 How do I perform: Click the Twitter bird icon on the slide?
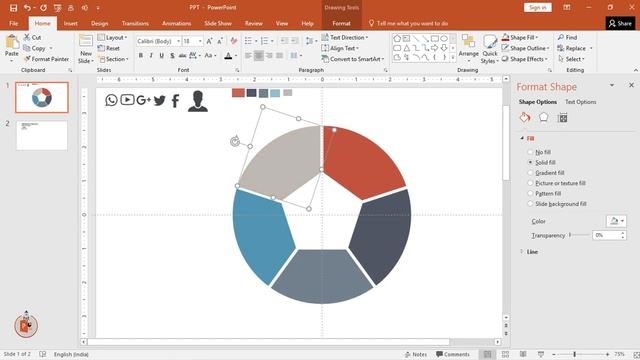(160, 100)
